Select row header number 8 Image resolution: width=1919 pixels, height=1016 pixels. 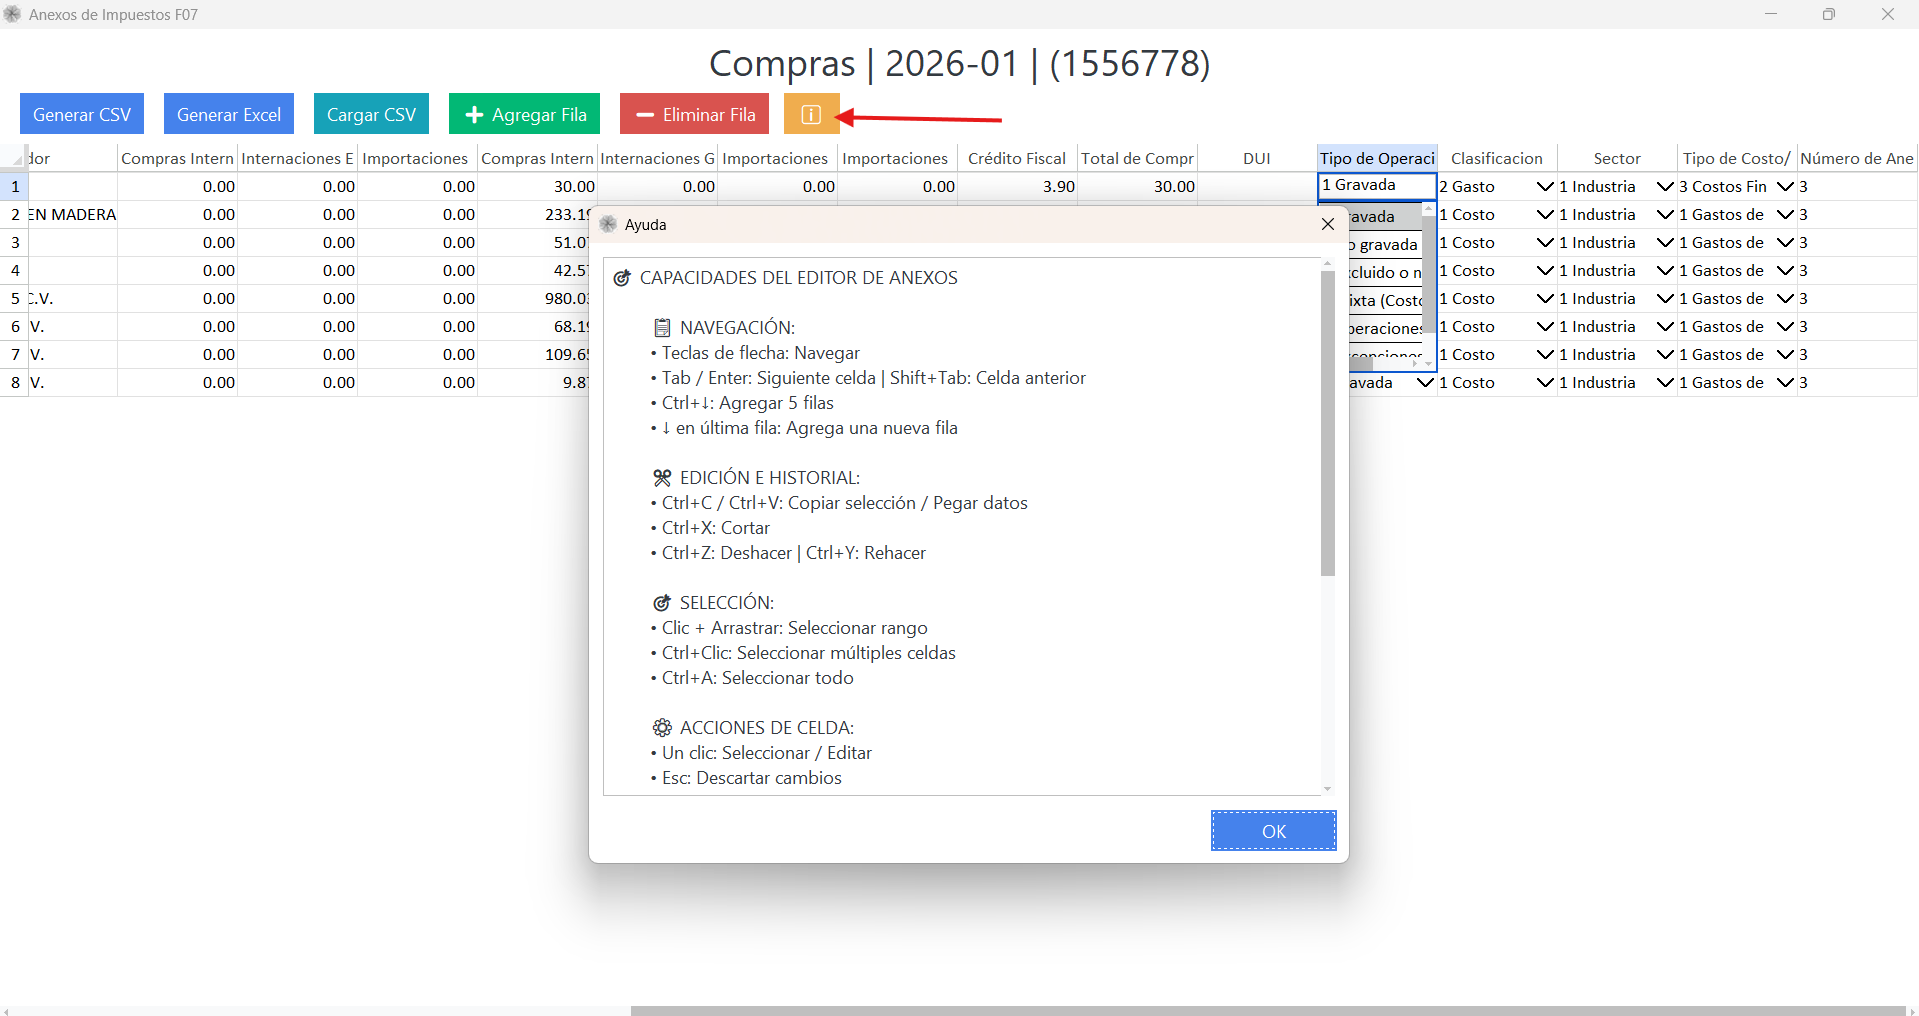click(x=14, y=382)
